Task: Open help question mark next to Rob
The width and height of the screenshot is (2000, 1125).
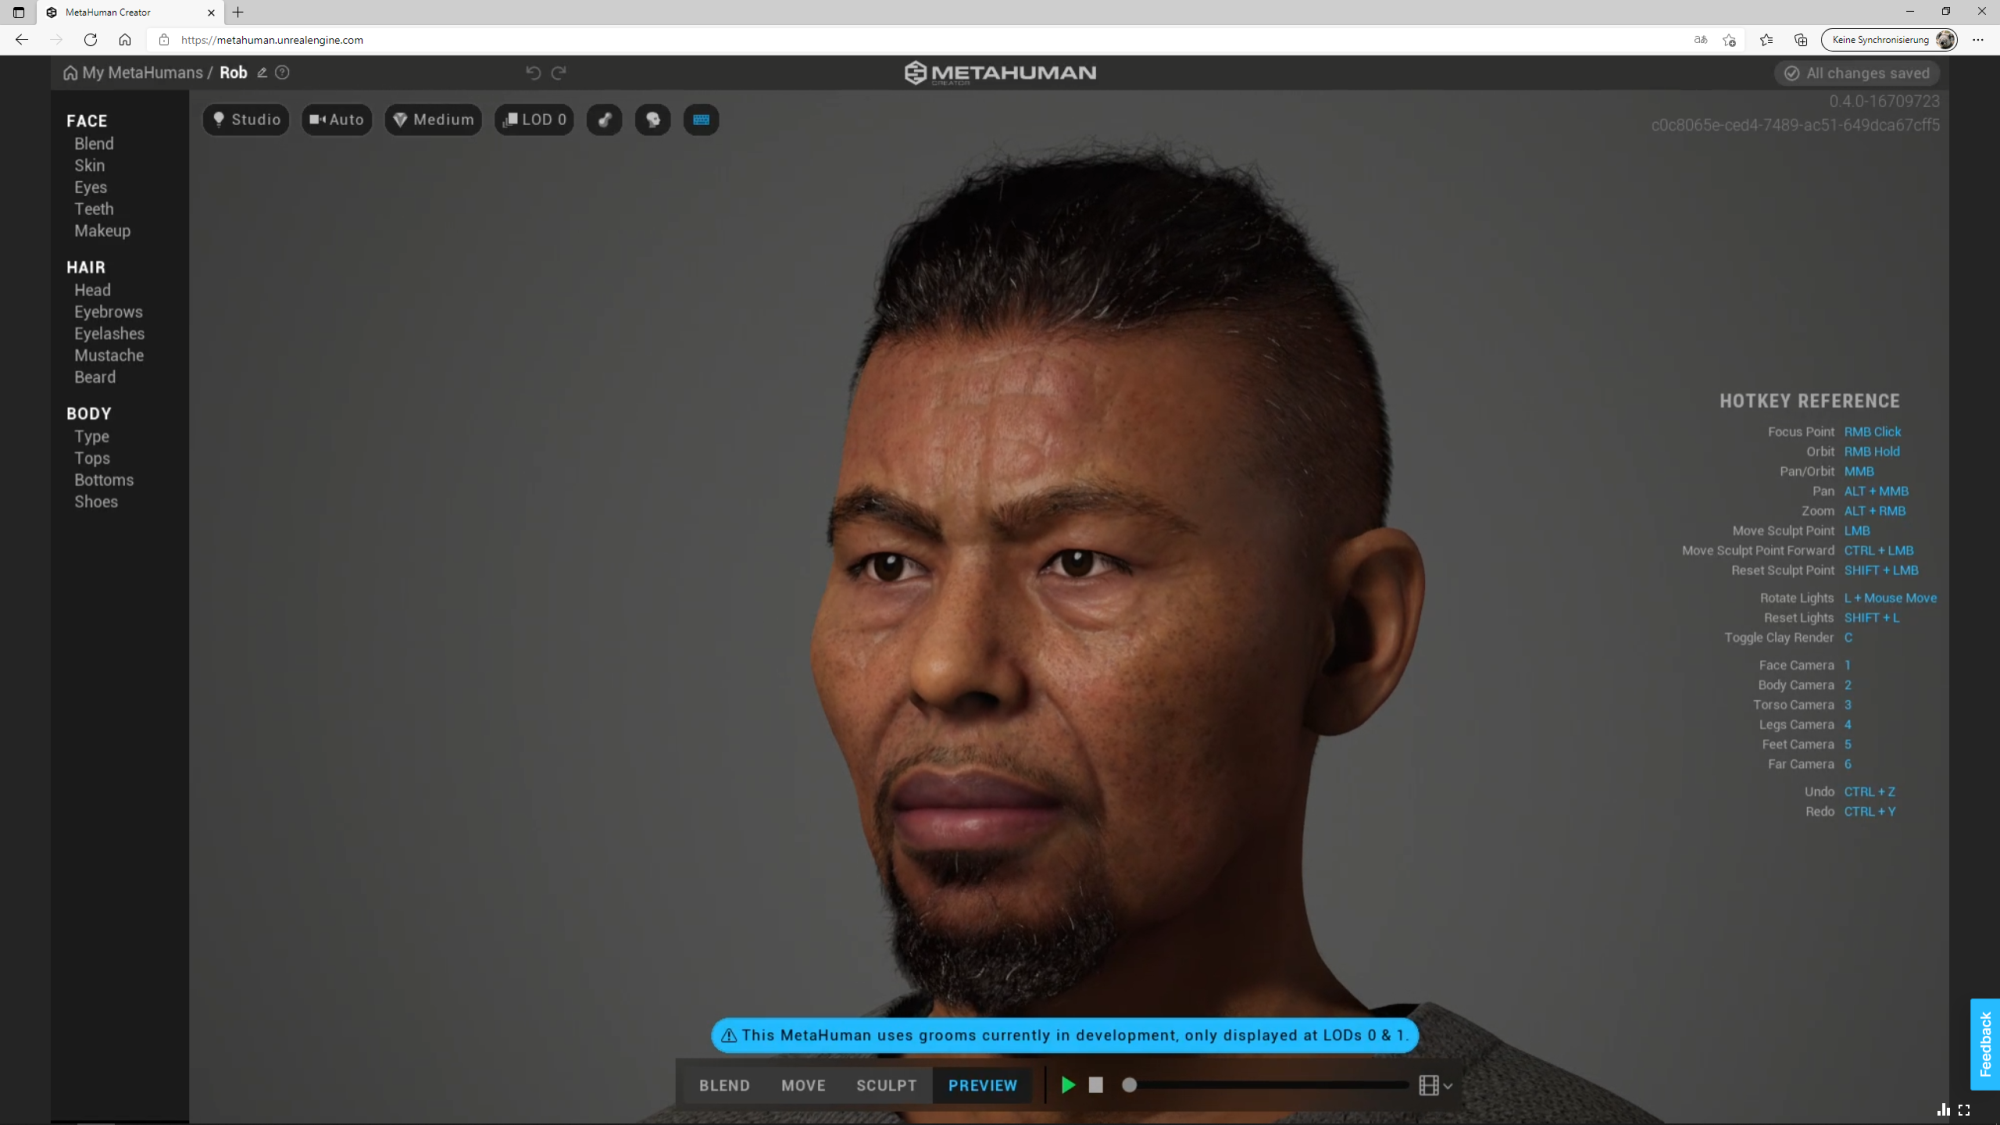Action: (282, 72)
